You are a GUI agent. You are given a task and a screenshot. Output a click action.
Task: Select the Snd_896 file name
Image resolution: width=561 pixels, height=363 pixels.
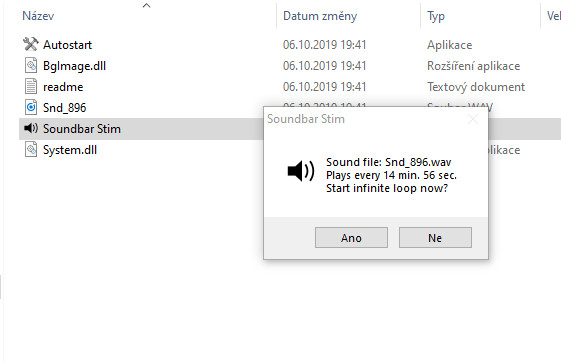coord(64,108)
